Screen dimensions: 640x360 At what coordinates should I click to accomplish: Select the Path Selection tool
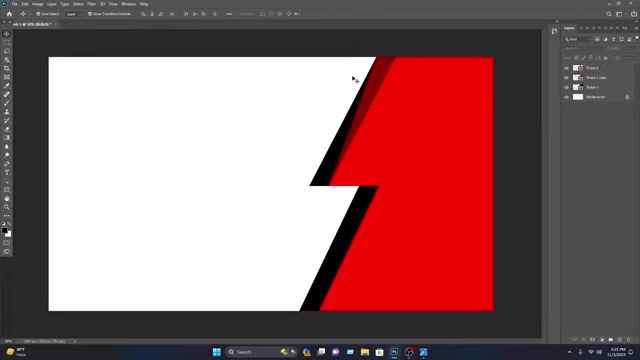pyautogui.click(x=7, y=181)
